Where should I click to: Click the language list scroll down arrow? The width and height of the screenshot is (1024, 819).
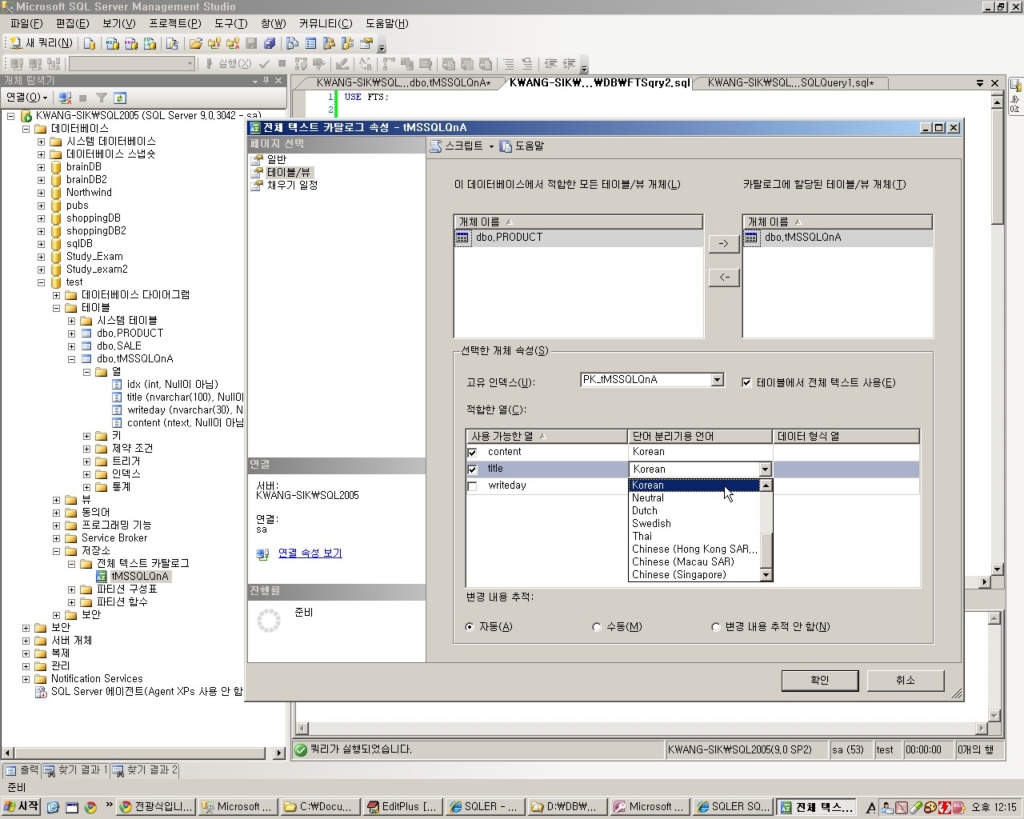[x=766, y=575]
